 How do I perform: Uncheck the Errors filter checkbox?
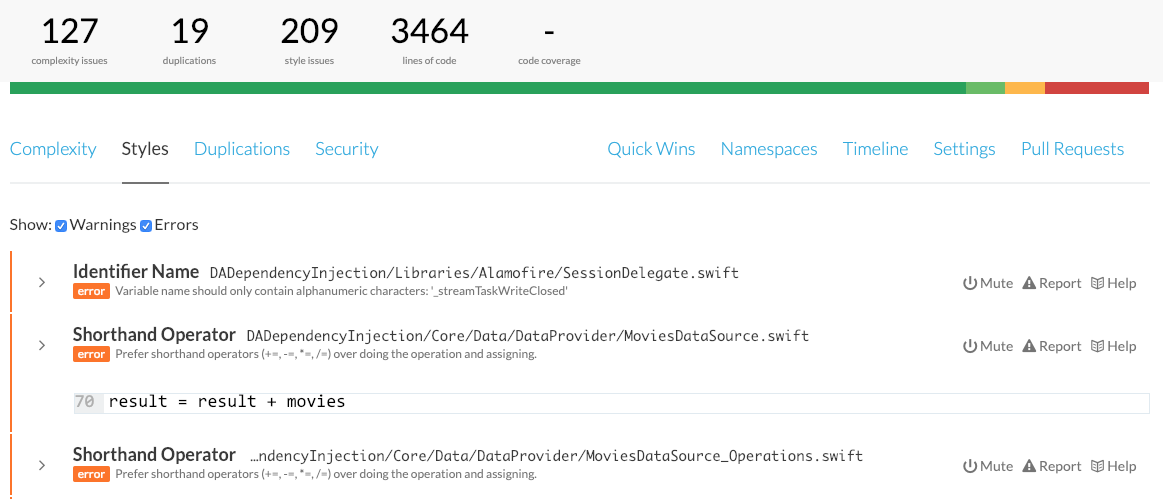(146, 226)
